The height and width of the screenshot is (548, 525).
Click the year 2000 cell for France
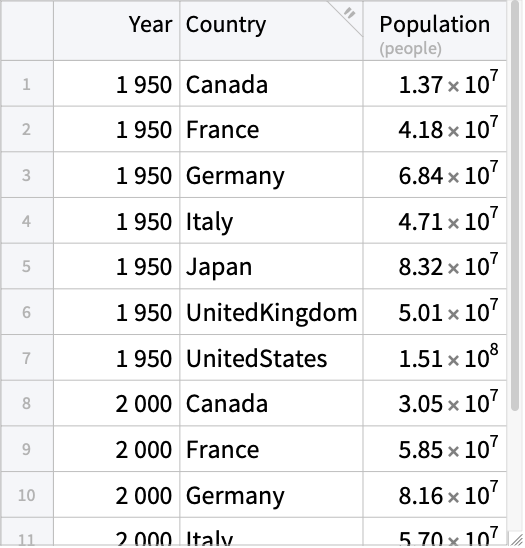116,449
